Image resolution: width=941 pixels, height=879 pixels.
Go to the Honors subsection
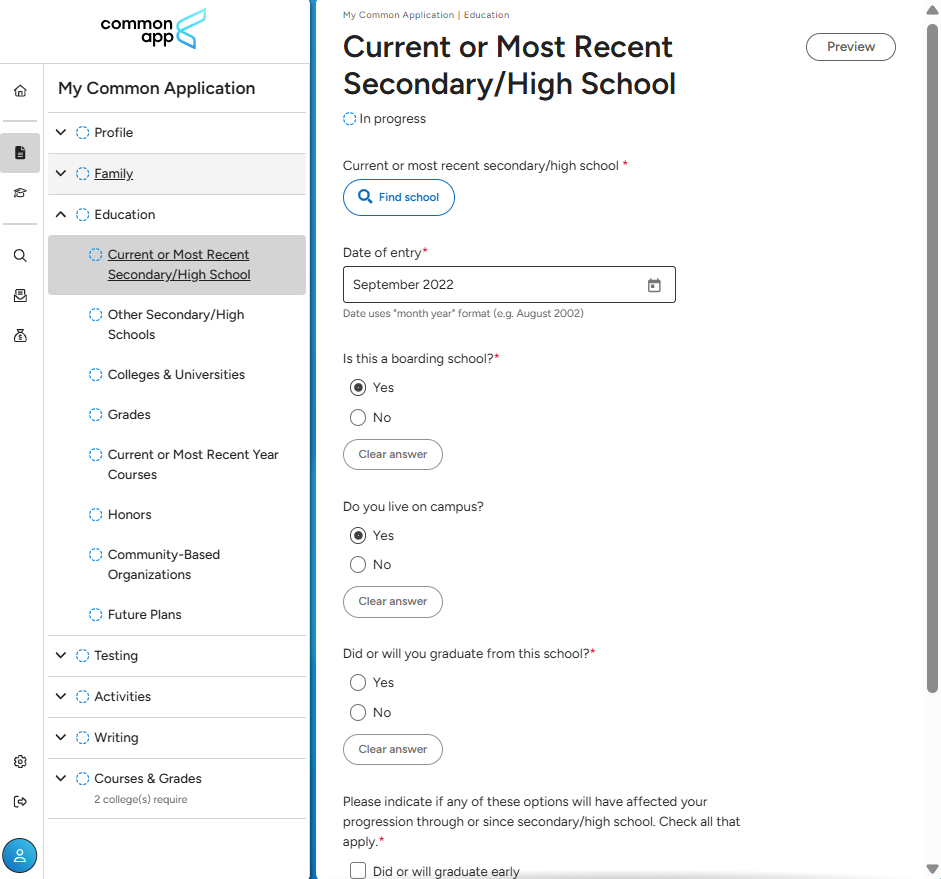click(130, 515)
